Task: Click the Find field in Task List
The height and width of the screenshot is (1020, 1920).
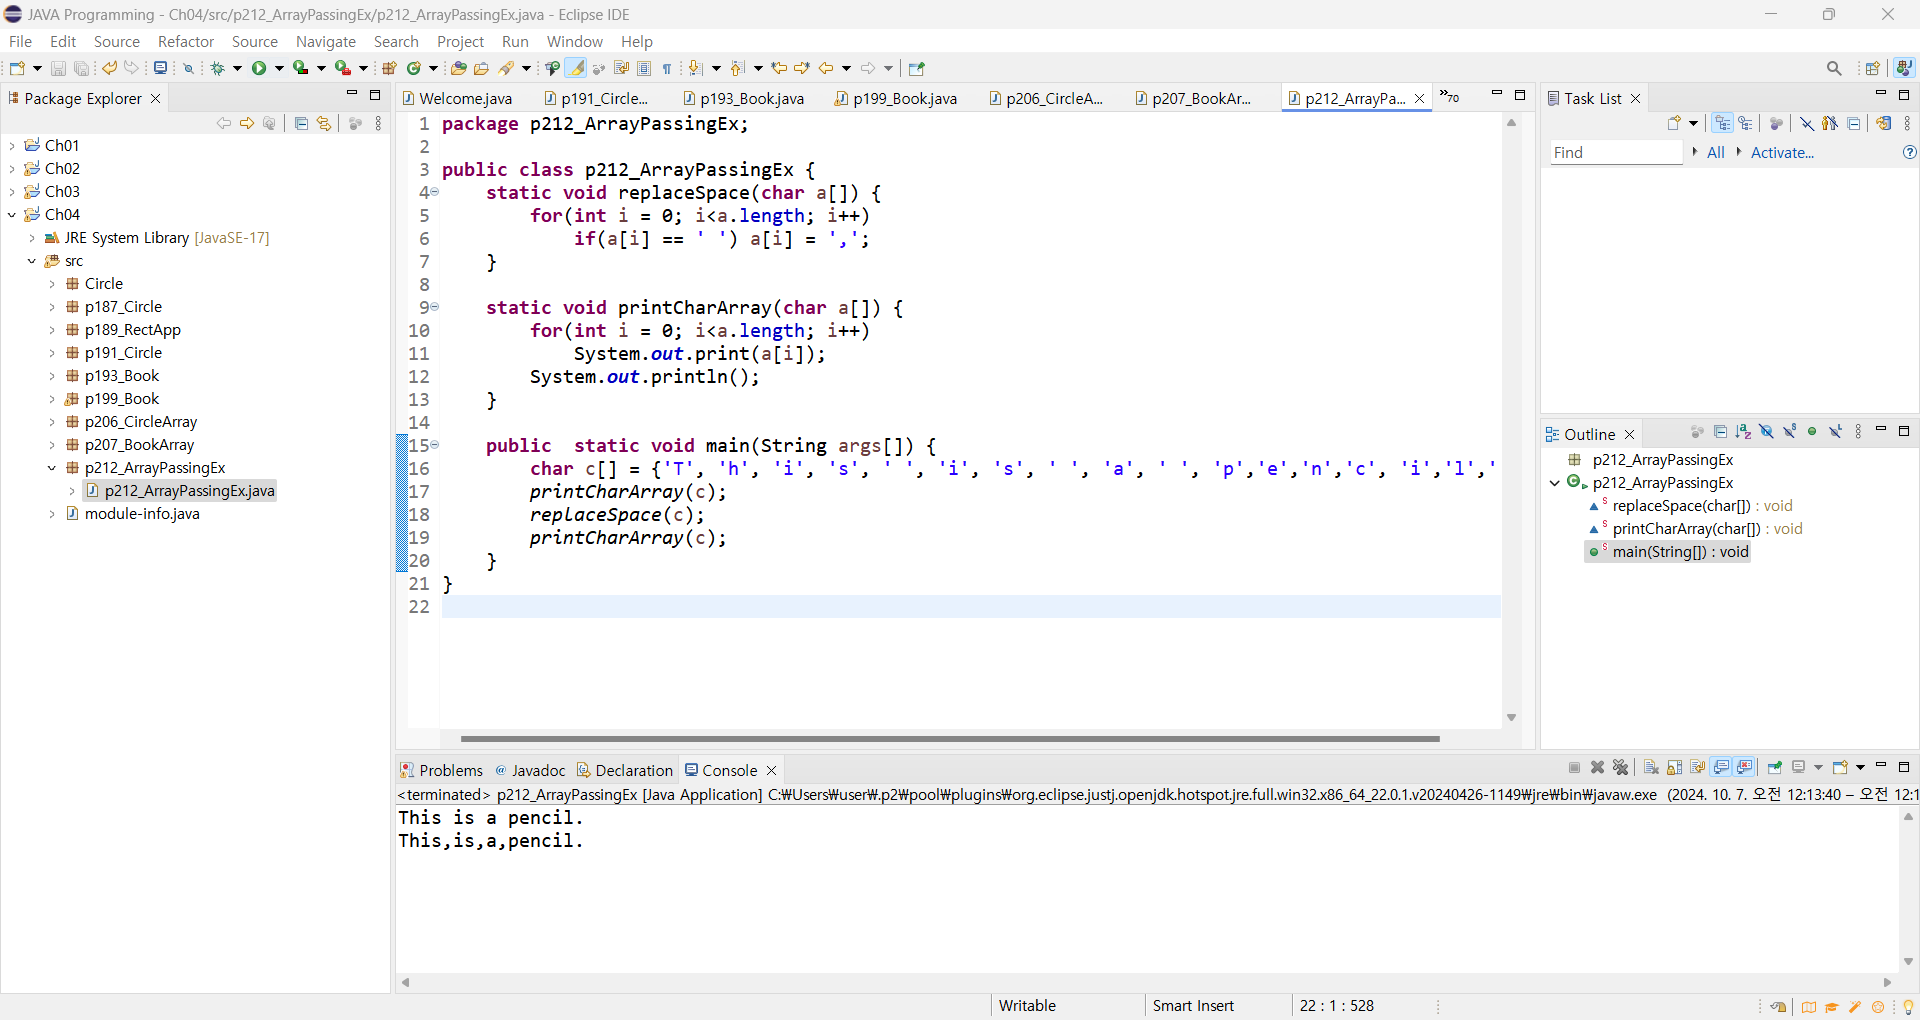Action: [1616, 152]
